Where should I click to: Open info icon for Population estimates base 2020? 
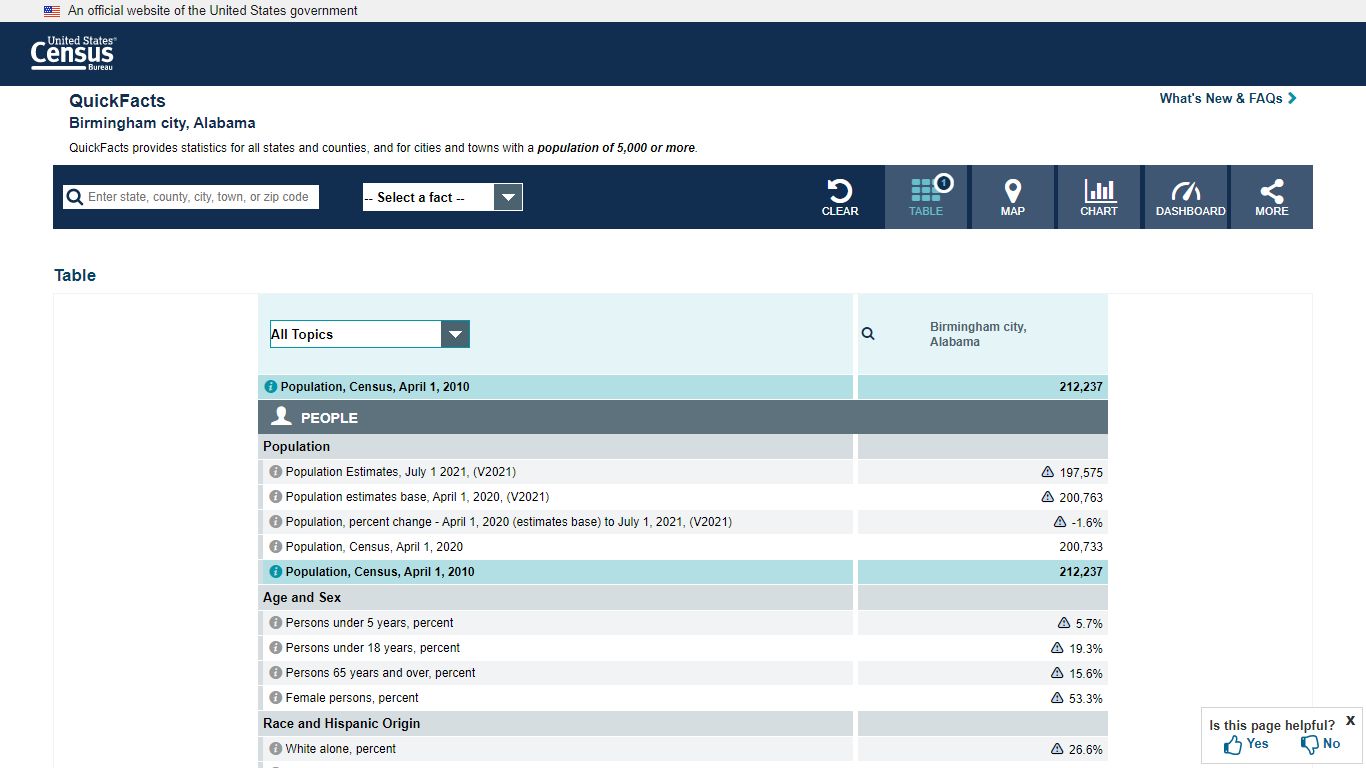click(276, 497)
